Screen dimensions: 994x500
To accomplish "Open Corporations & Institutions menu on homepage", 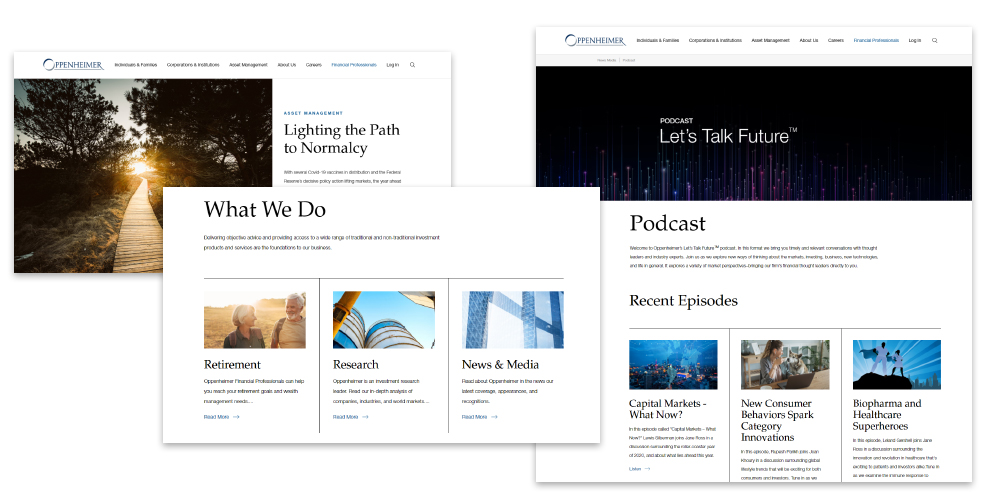I will coord(193,65).
